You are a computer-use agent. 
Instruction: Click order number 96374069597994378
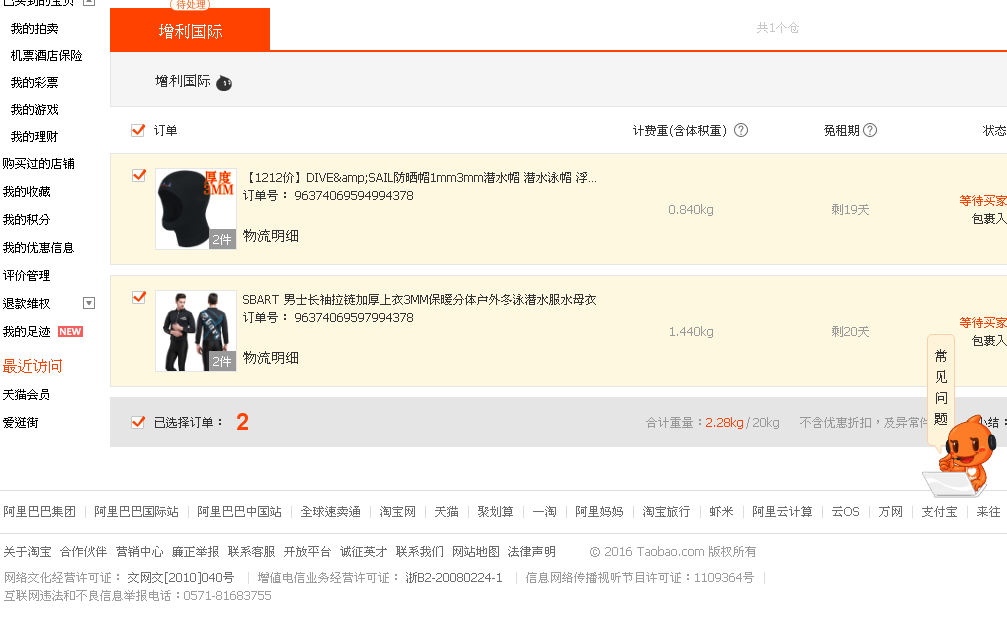[354, 318]
